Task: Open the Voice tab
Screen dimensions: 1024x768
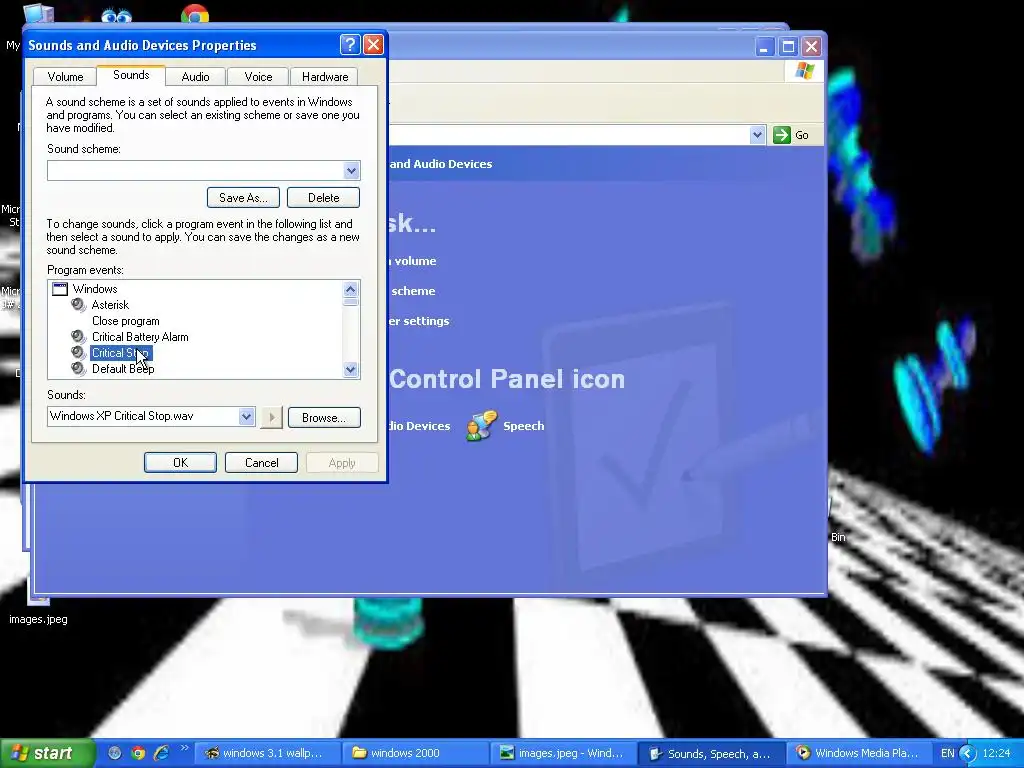Action: pos(258,76)
